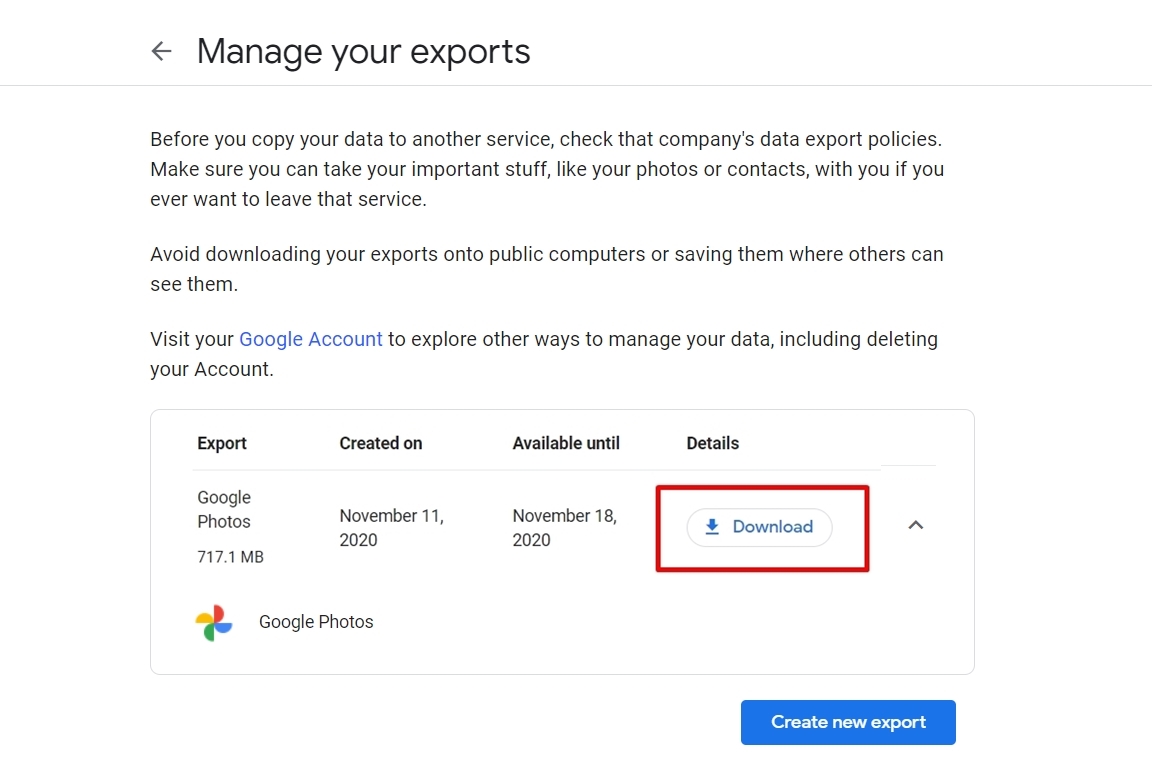Click the Details column header
This screenshot has height=768, width=1152.
coord(712,443)
